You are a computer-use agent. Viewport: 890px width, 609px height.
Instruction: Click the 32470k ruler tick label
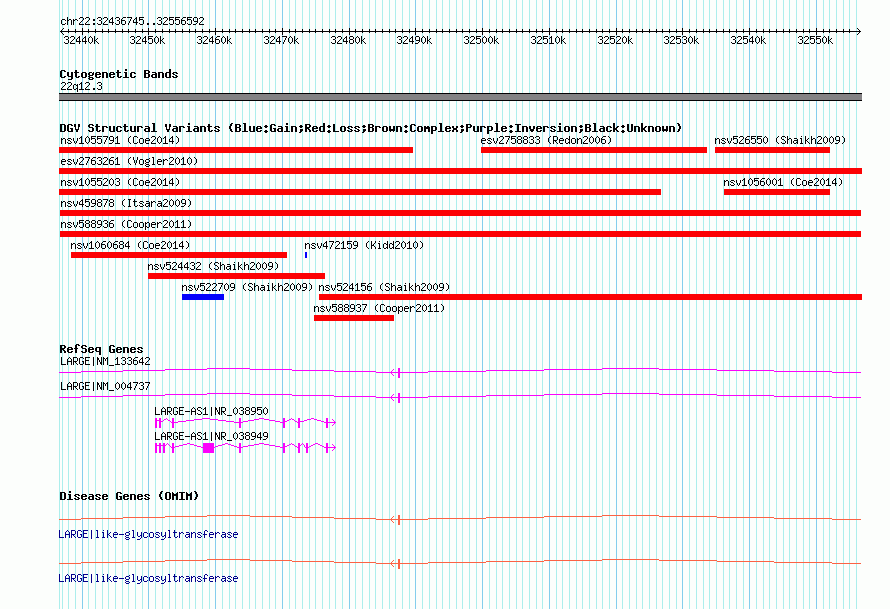[x=281, y=40]
